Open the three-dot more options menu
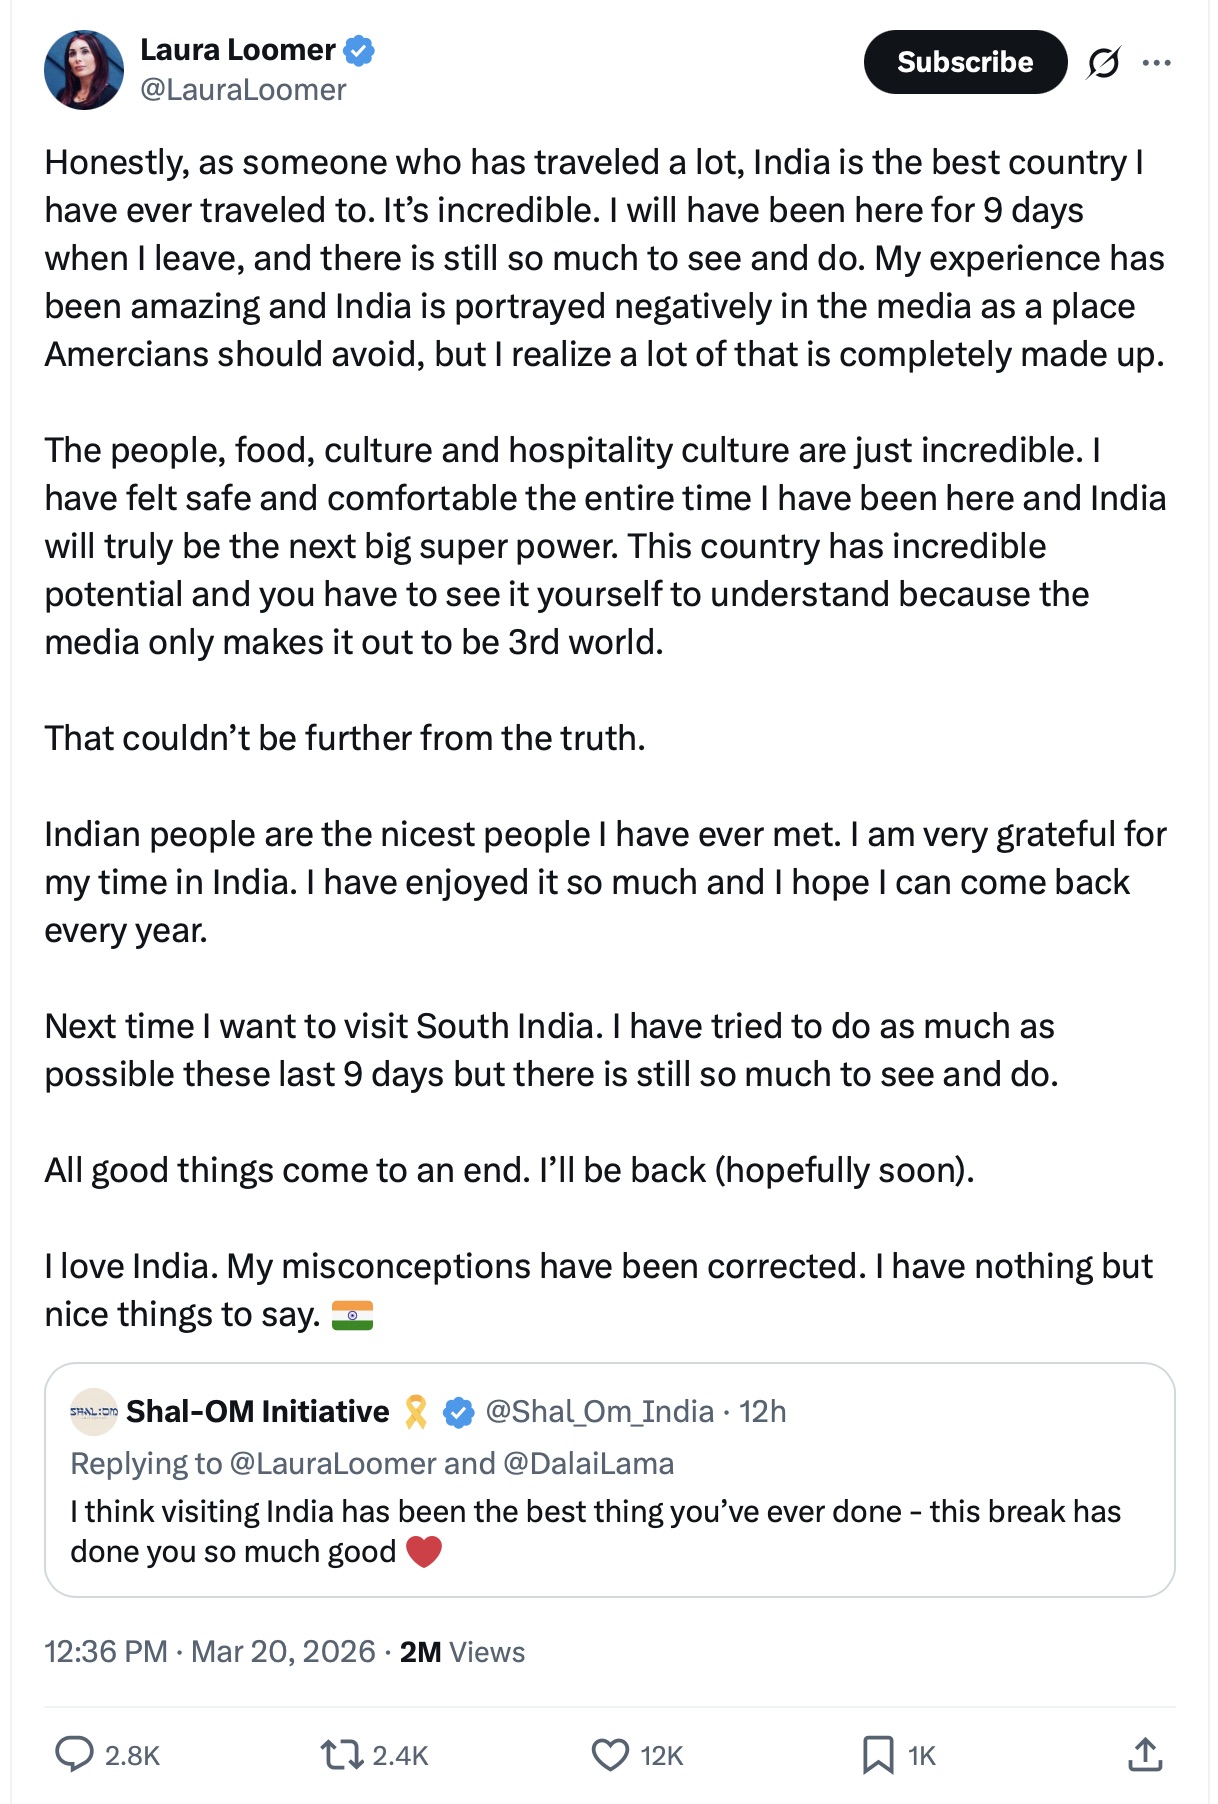The image size is (1218, 1804). (x=1156, y=63)
